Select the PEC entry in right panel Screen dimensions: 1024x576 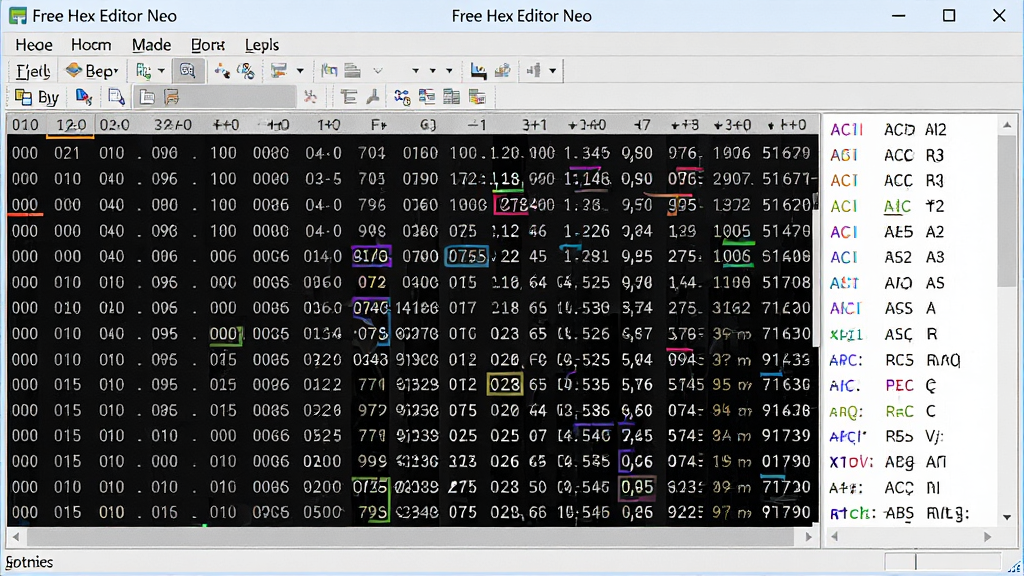point(899,385)
